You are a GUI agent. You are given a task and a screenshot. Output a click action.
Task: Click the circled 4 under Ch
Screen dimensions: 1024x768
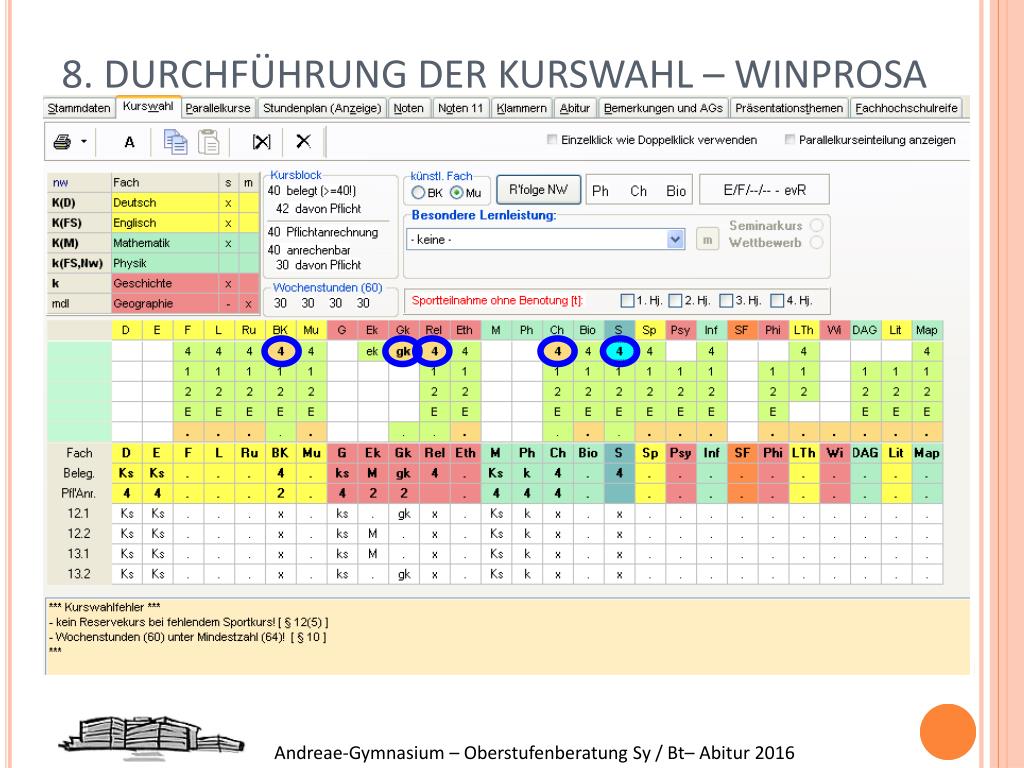pyautogui.click(x=557, y=351)
